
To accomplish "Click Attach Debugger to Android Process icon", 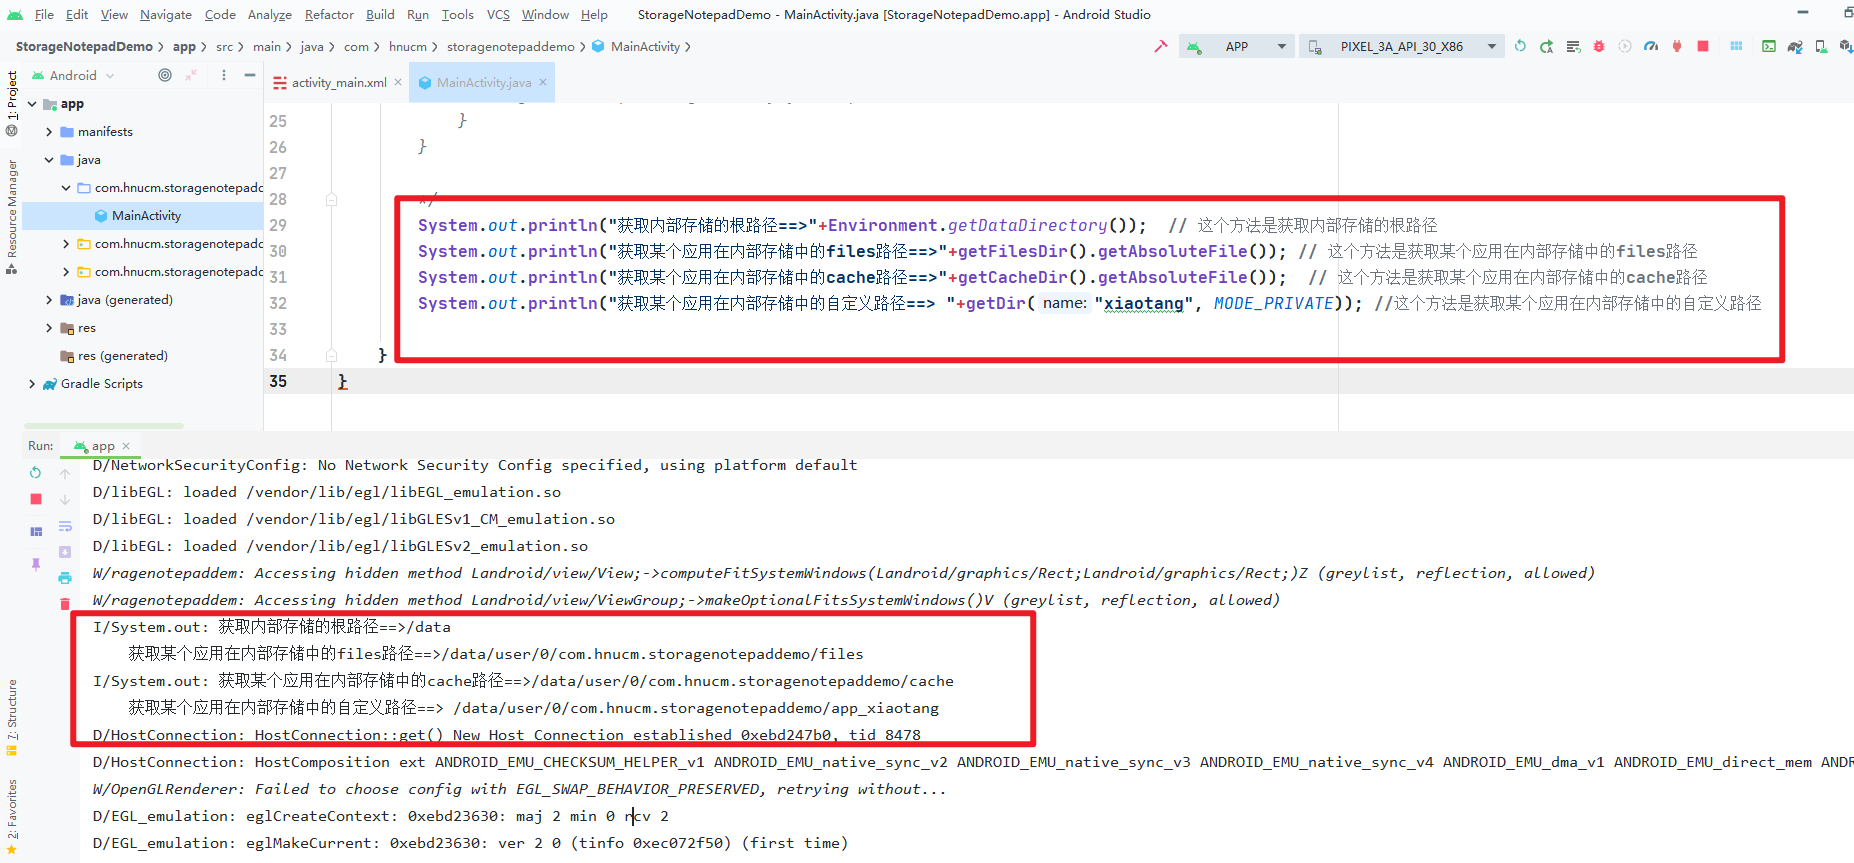I will 1677,47.
